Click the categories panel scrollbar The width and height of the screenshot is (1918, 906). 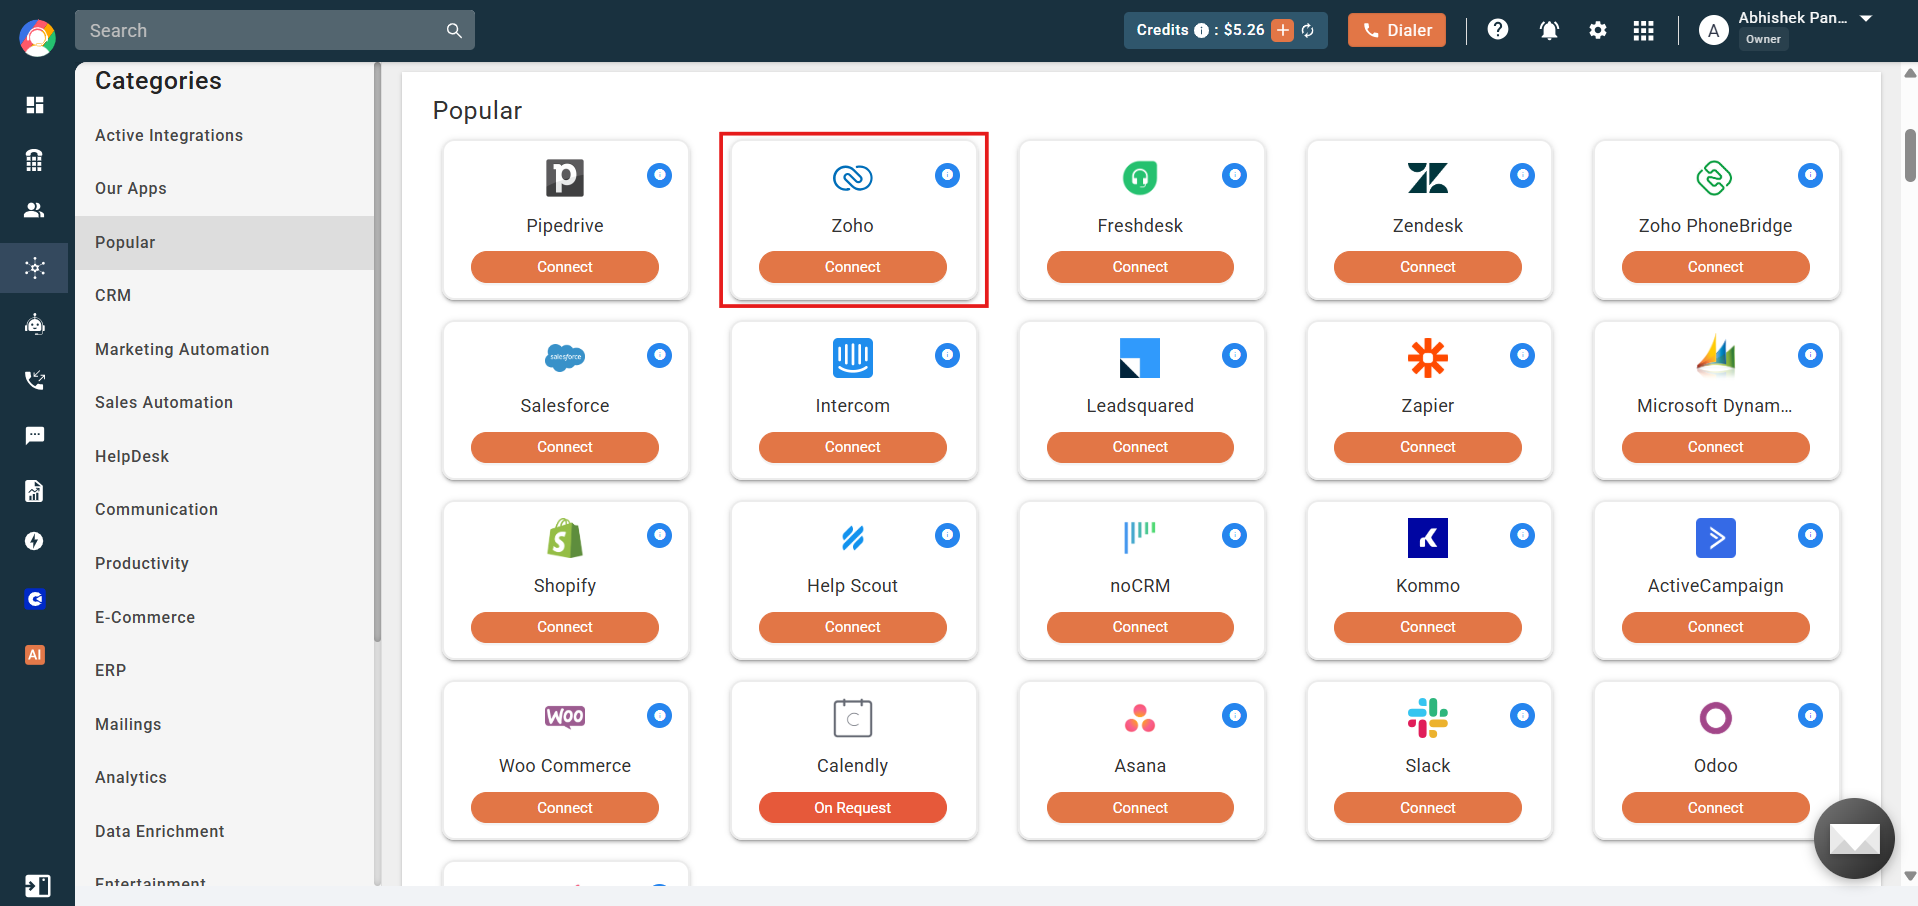pyautogui.click(x=378, y=352)
